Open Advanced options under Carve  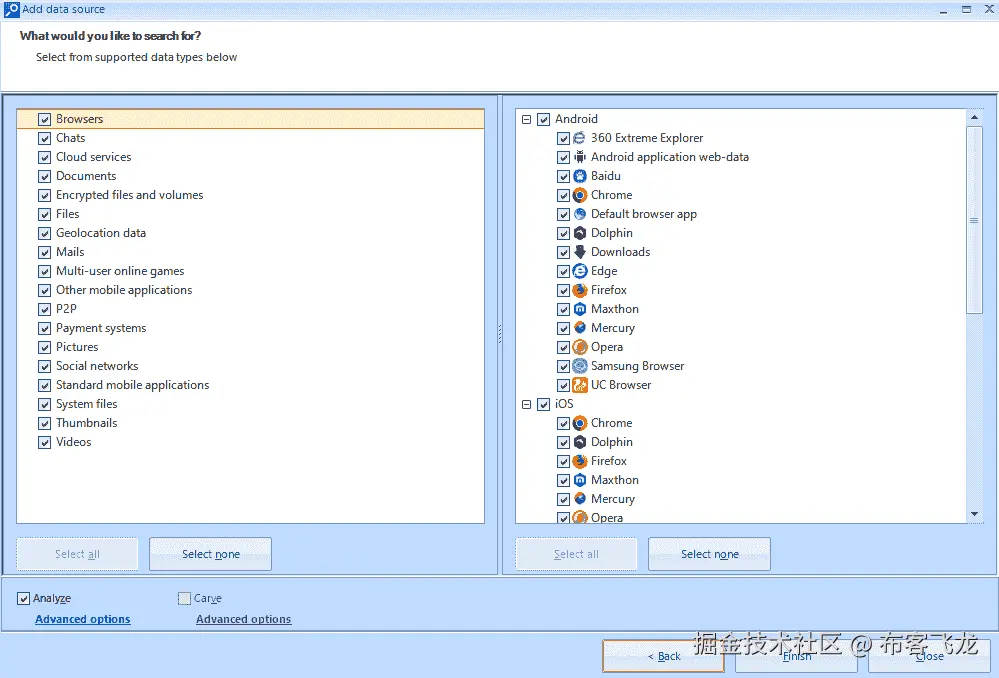(x=243, y=619)
